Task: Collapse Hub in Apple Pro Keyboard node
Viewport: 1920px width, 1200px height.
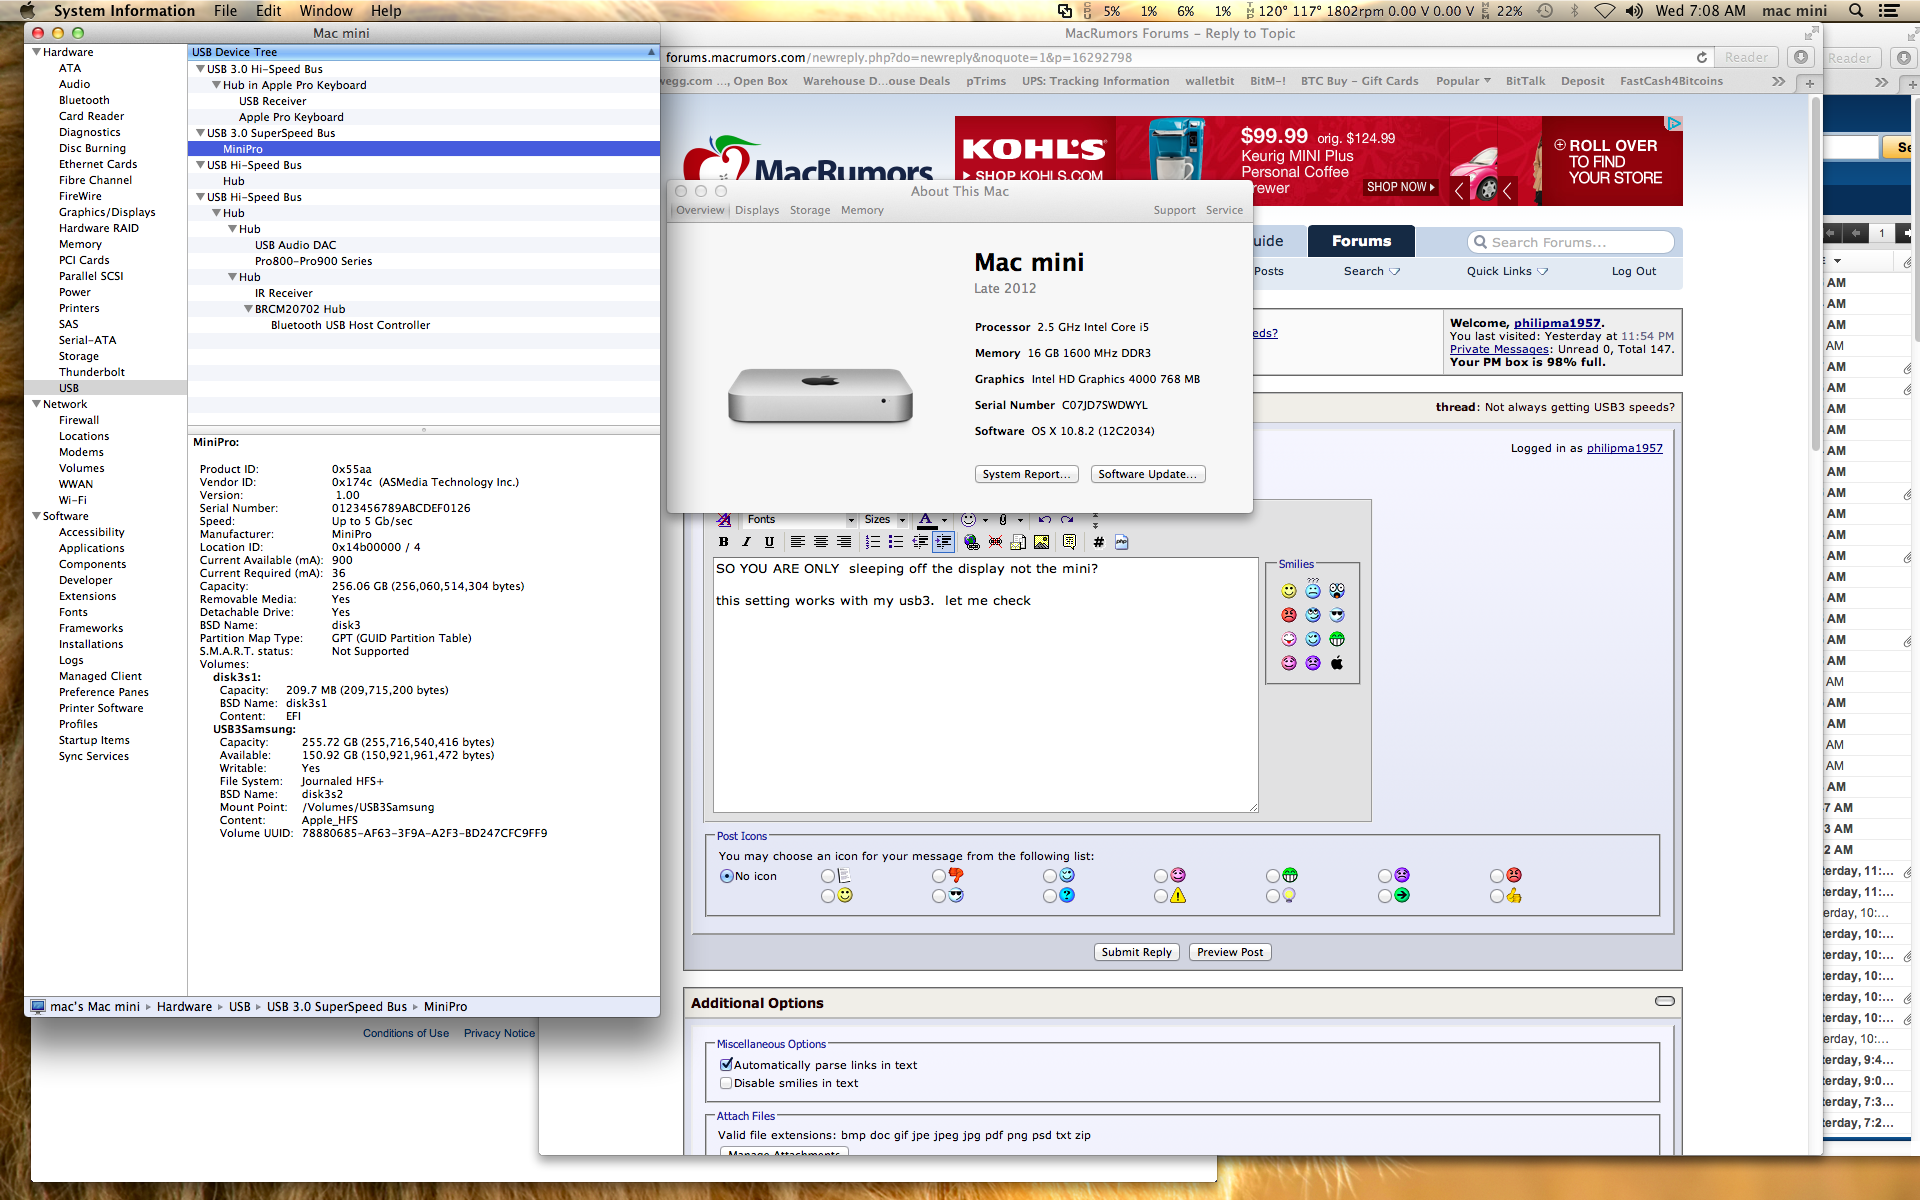Action: [x=216, y=85]
